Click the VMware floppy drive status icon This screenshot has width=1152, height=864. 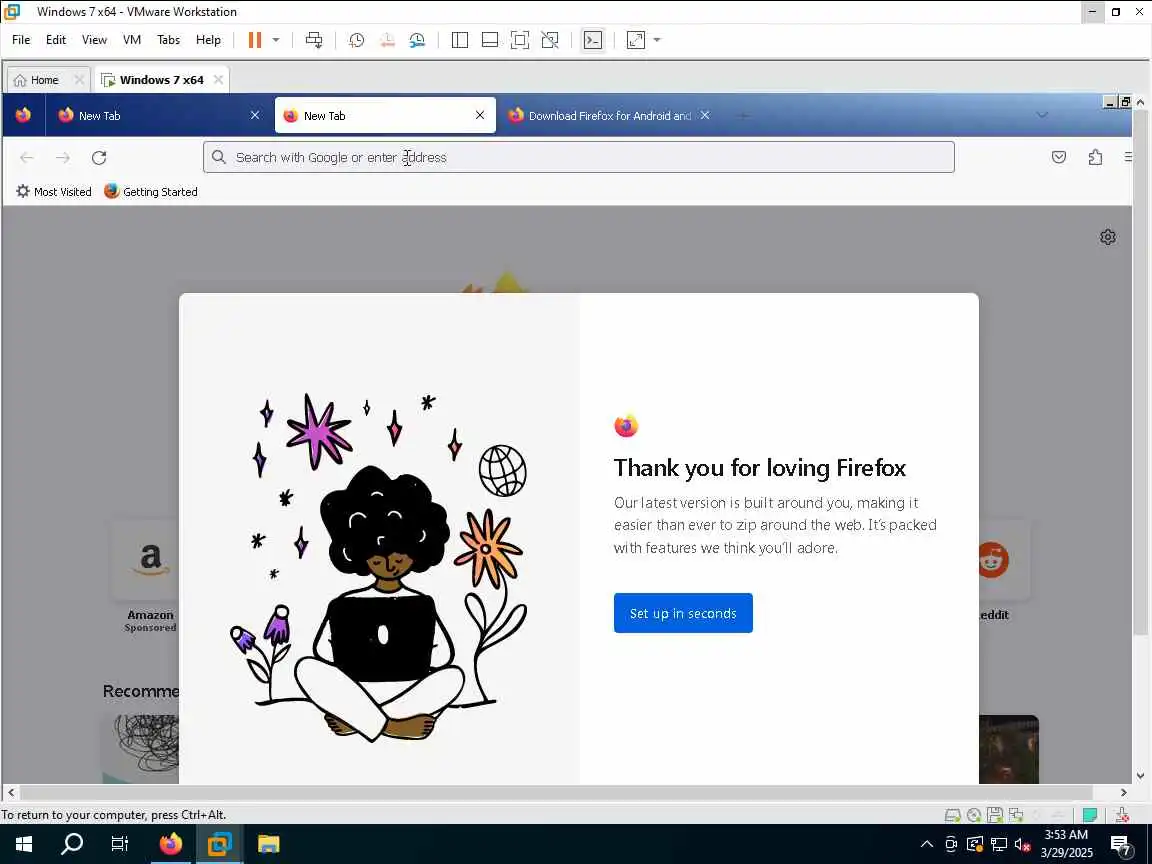click(995, 814)
